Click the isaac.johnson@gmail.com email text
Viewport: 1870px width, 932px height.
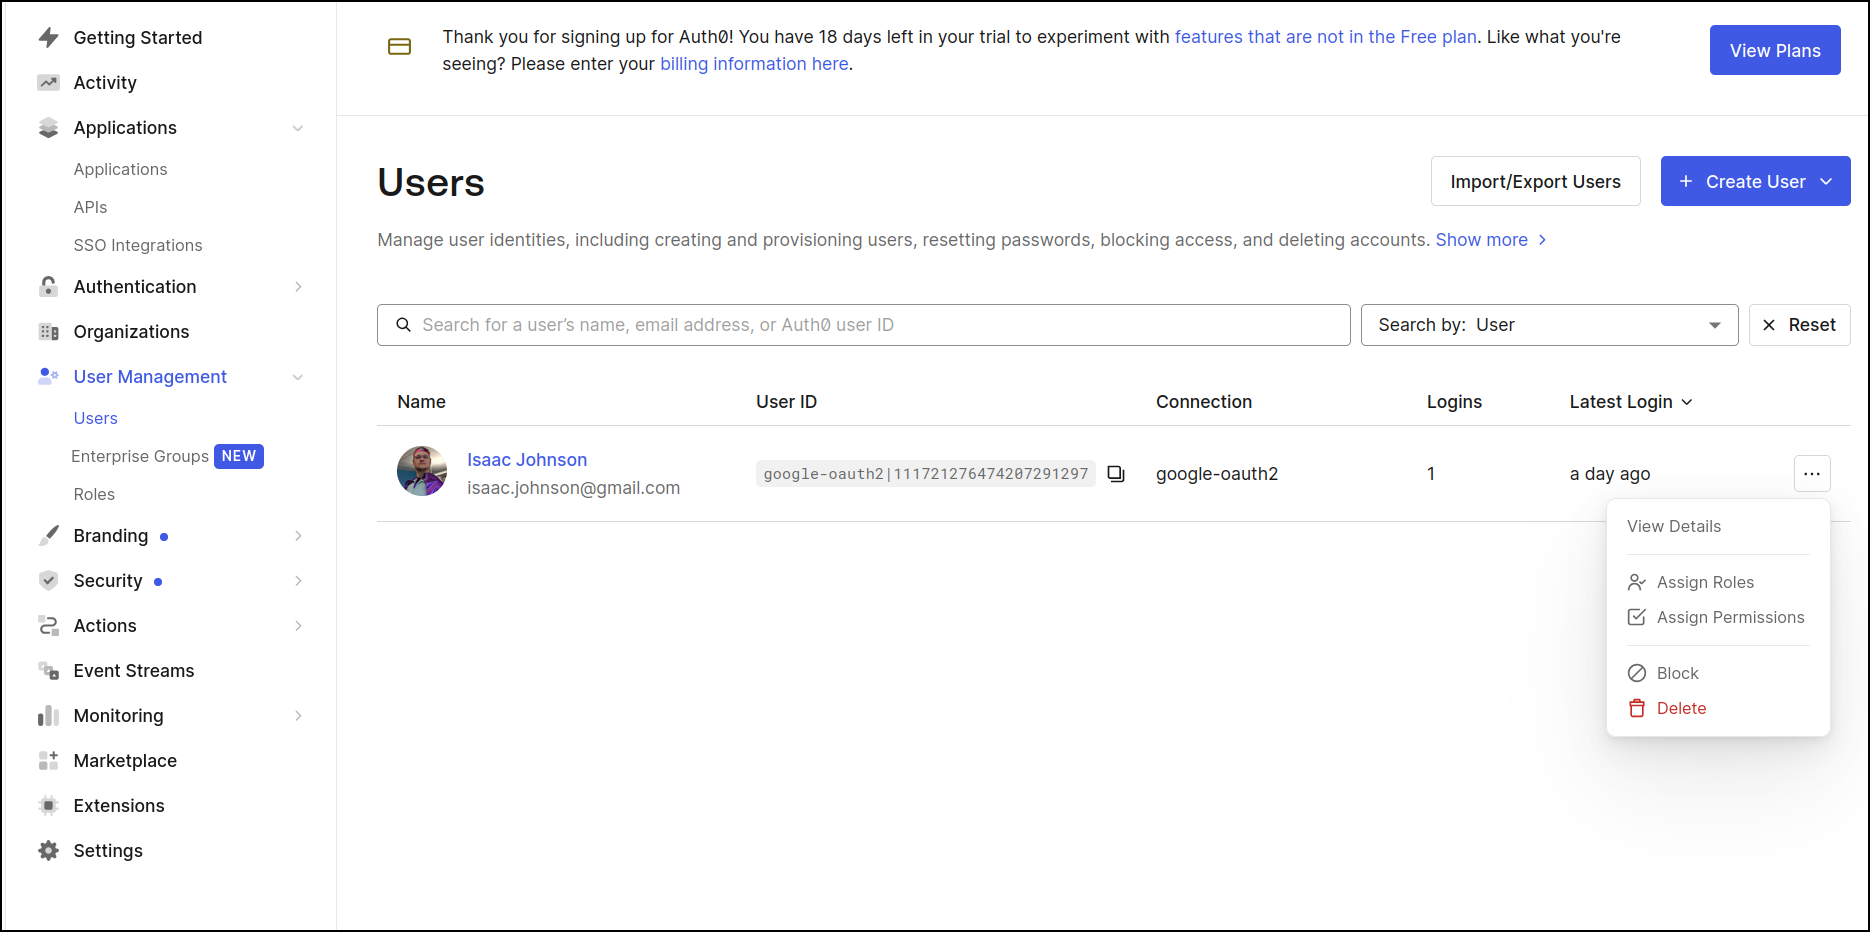pyautogui.click(x=573, y=488)
